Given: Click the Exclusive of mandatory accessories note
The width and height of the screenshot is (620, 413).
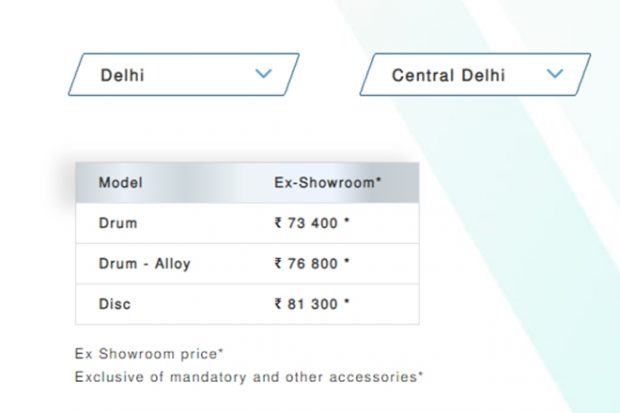Looking at the screenshot, I should [x=249, y=377].
